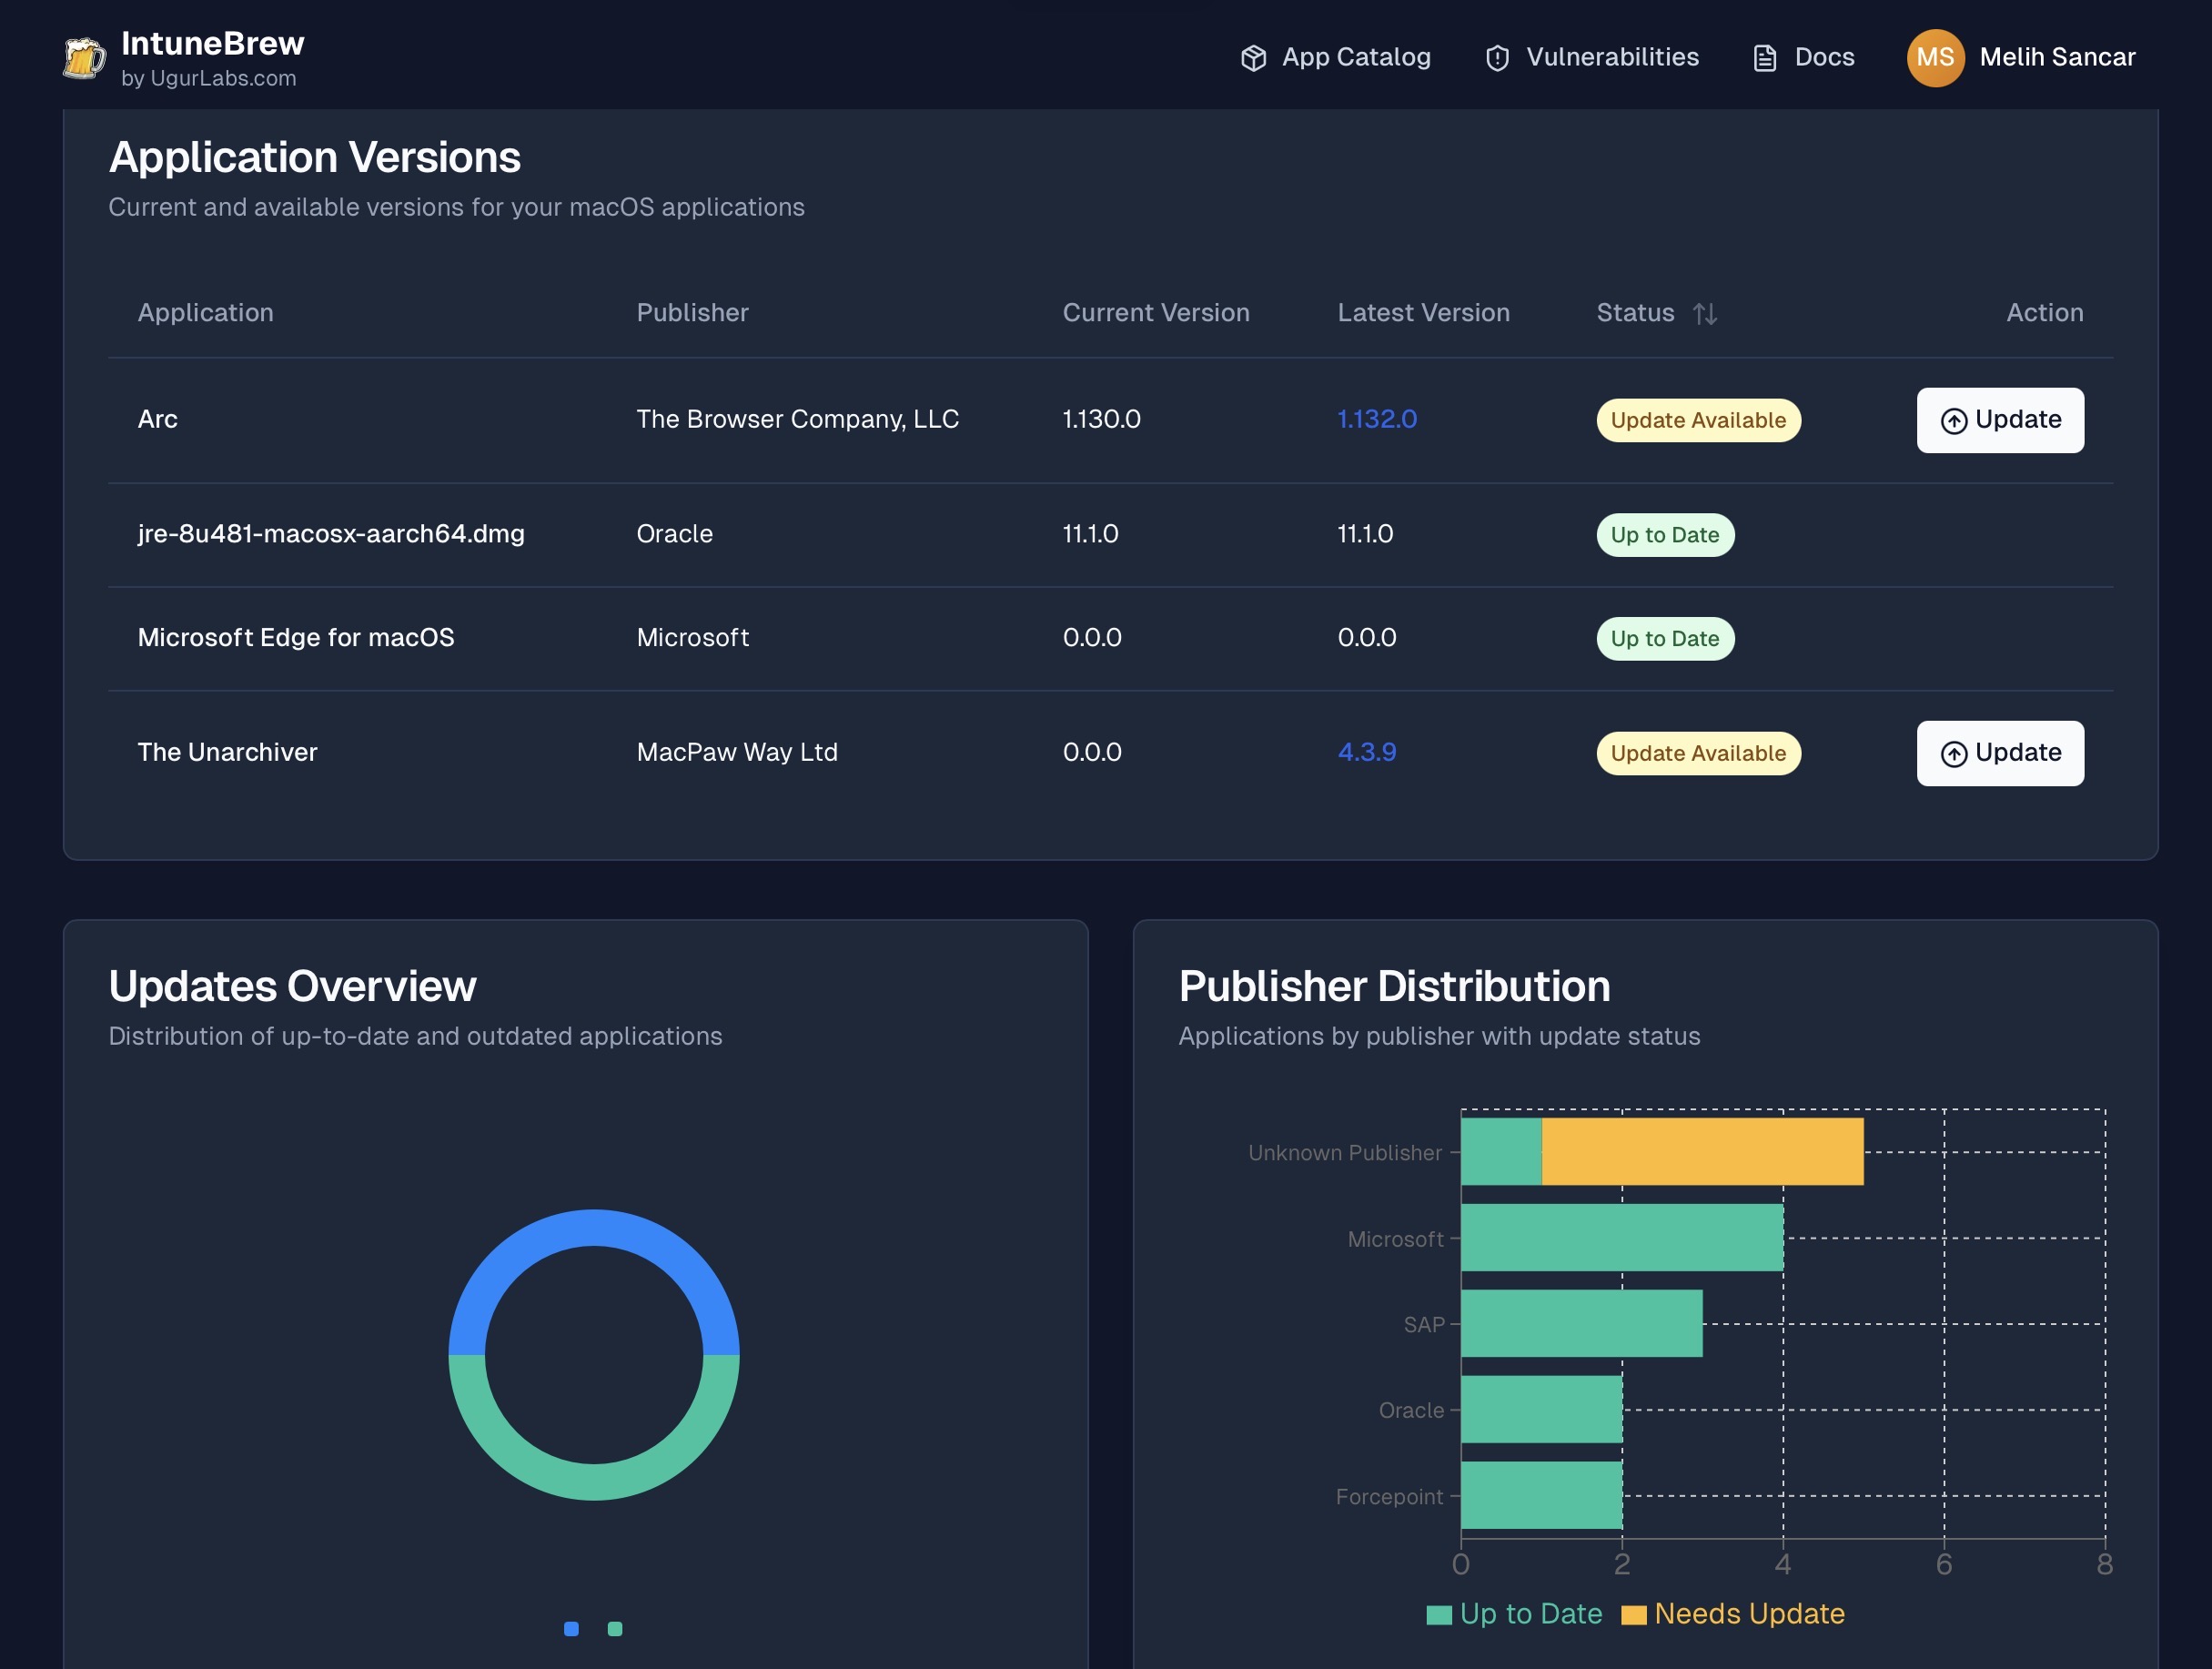Click Arc's Update Available status badge
2212x1669 pixels.
(x=1698, y=420)
